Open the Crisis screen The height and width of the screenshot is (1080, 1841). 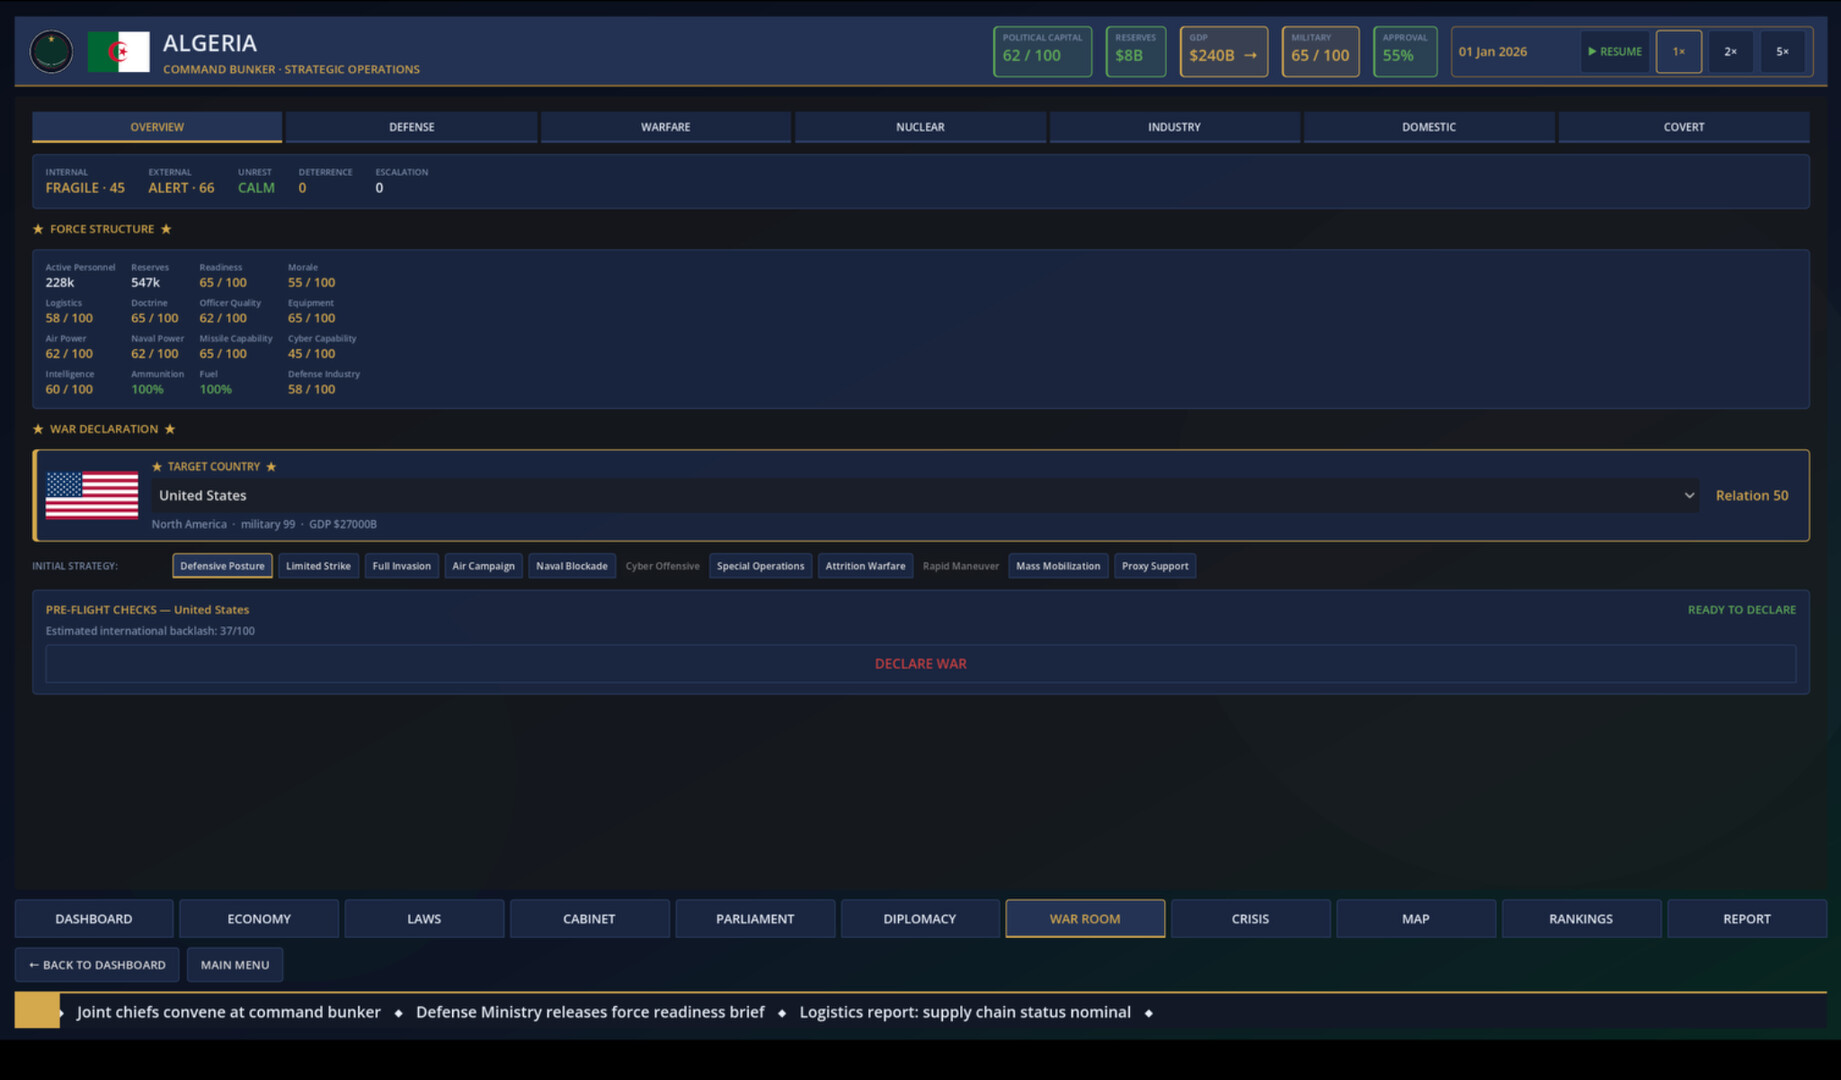pos(1250,918)
